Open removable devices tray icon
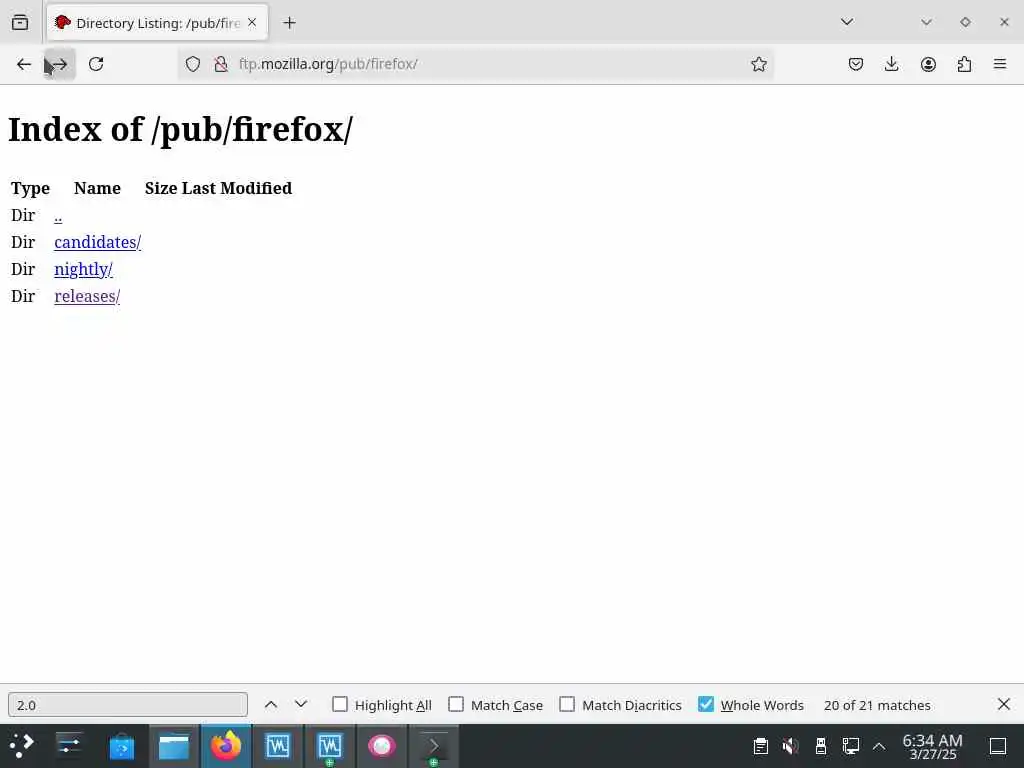Image resolution: width=1024 pixels, height=768 pixels. [821, 746]
